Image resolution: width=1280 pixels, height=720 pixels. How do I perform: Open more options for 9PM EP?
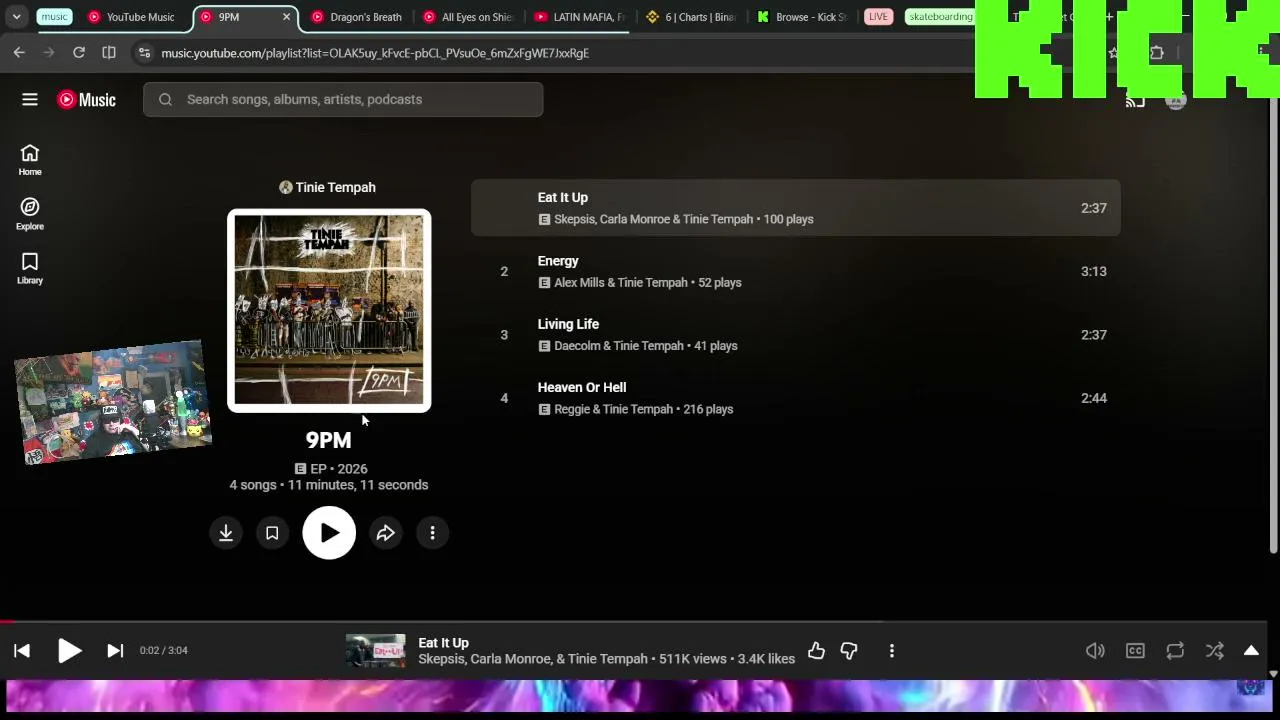(432, 533)
